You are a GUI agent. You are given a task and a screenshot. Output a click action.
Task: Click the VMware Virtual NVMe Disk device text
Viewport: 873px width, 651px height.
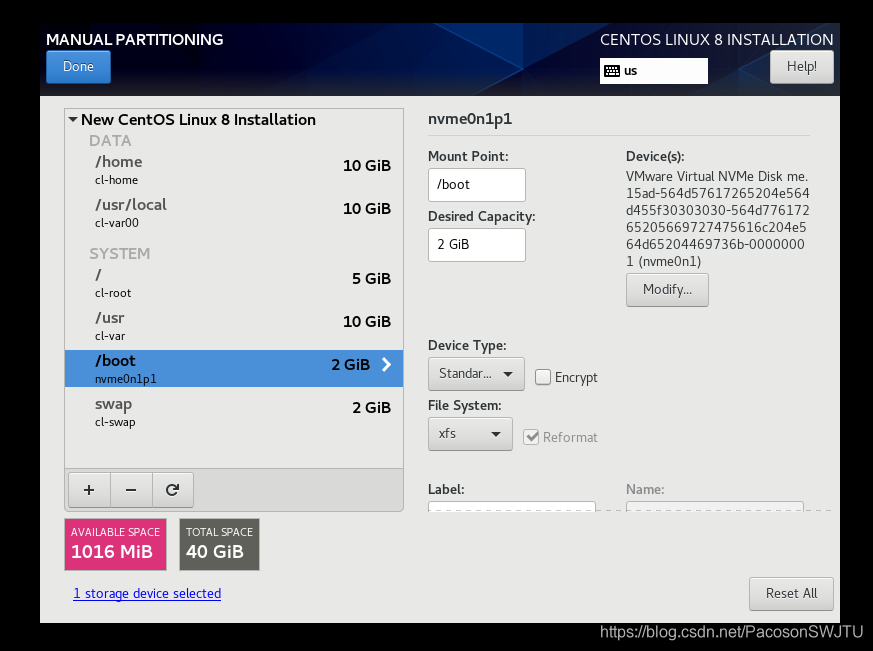point(717,218)
